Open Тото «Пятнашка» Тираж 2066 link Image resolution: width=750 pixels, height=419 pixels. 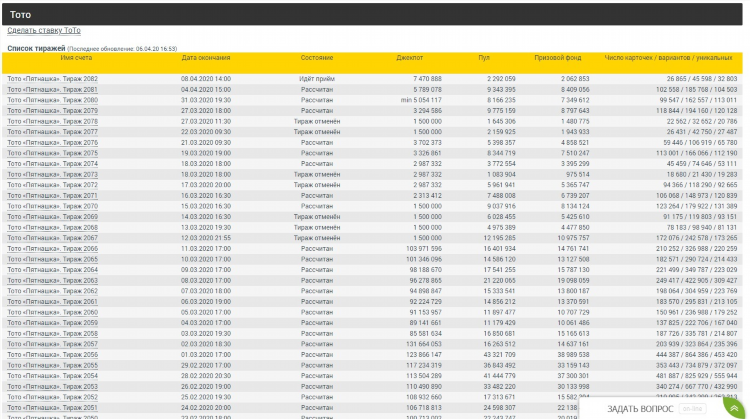pyautogui.click(x=53, y=249)
